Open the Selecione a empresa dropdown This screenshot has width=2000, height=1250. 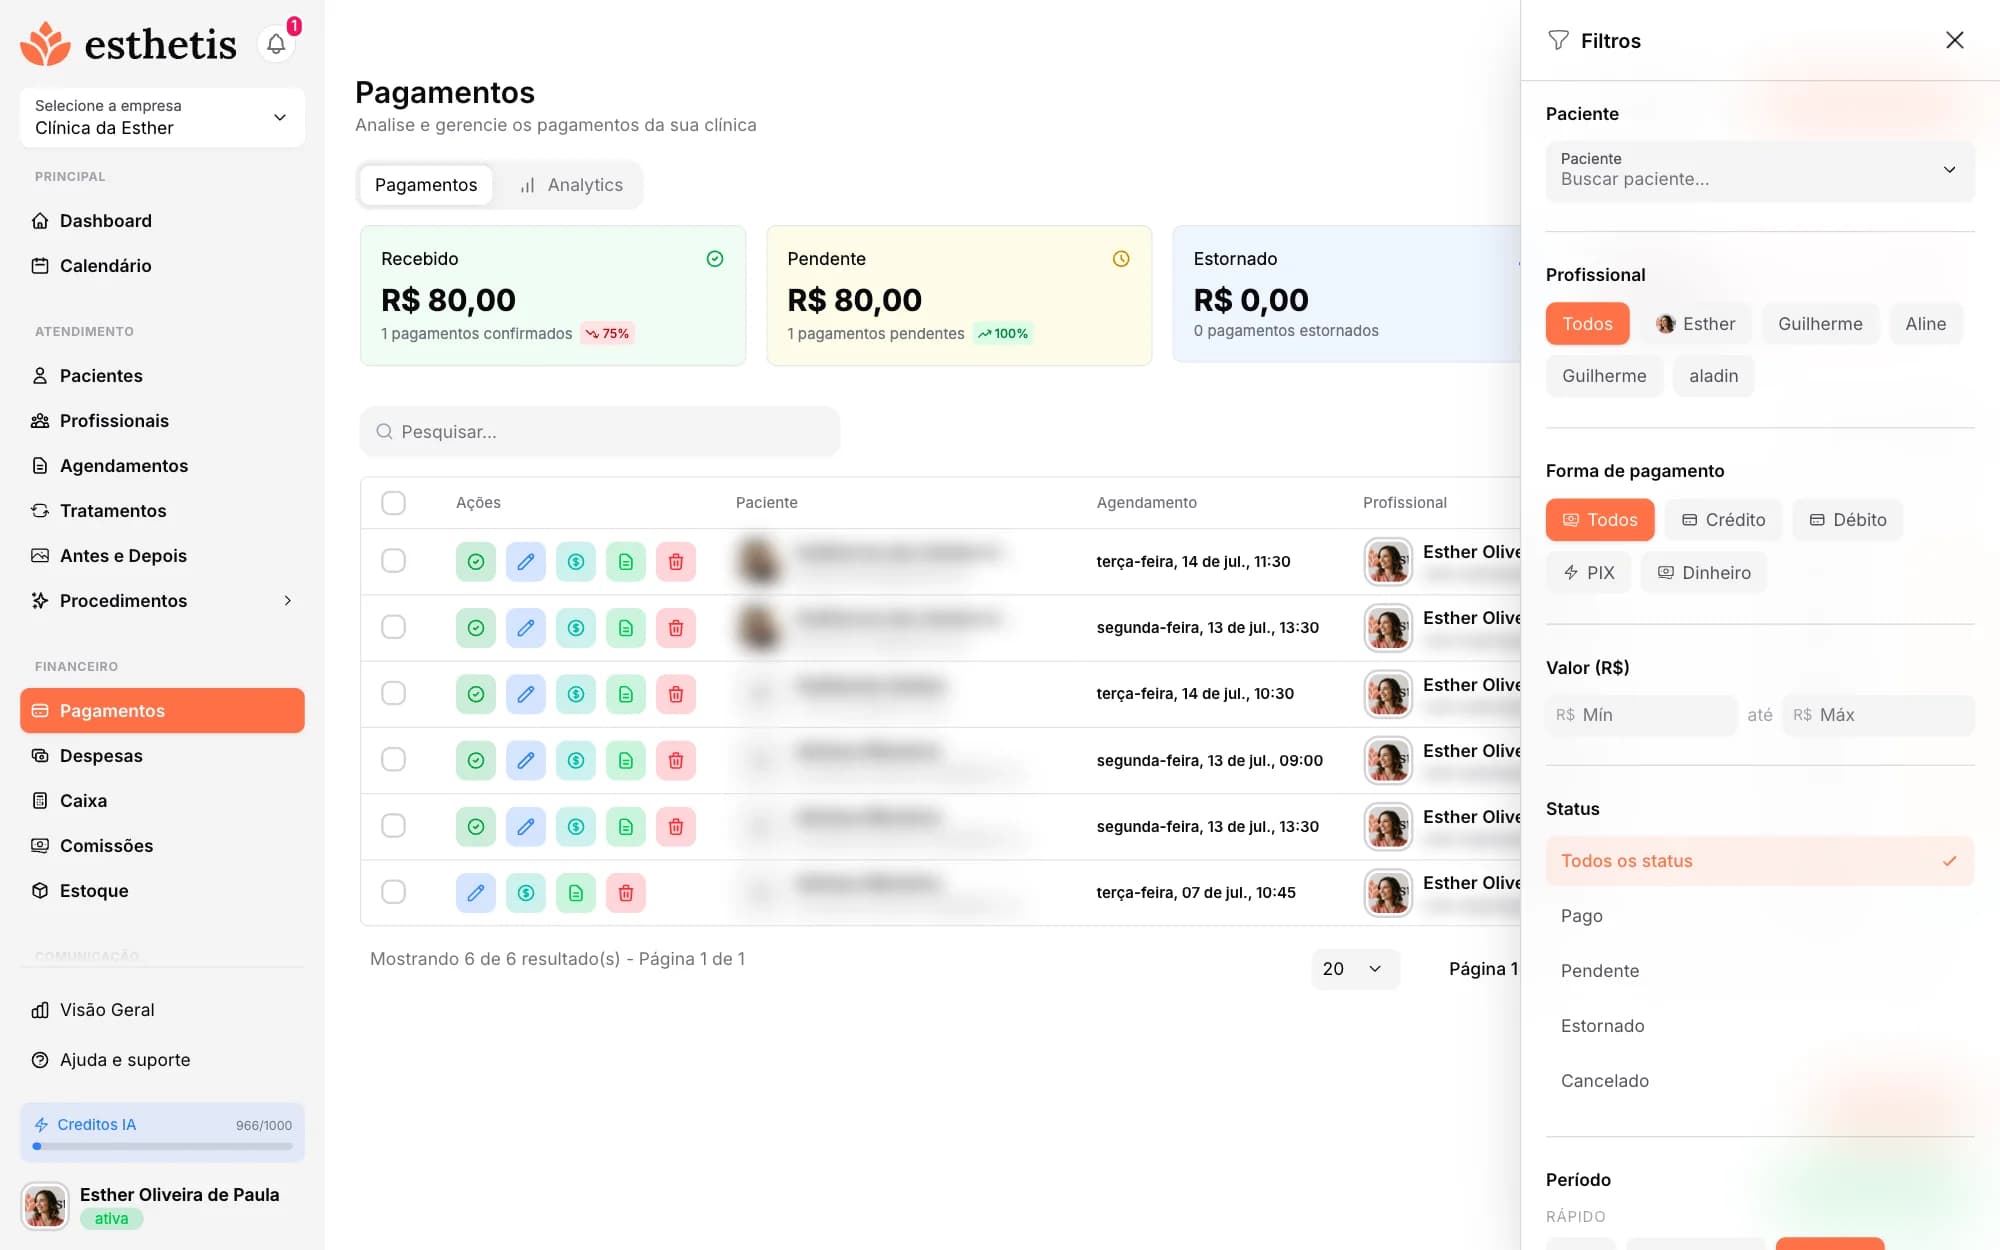click(x=162, y=117)
